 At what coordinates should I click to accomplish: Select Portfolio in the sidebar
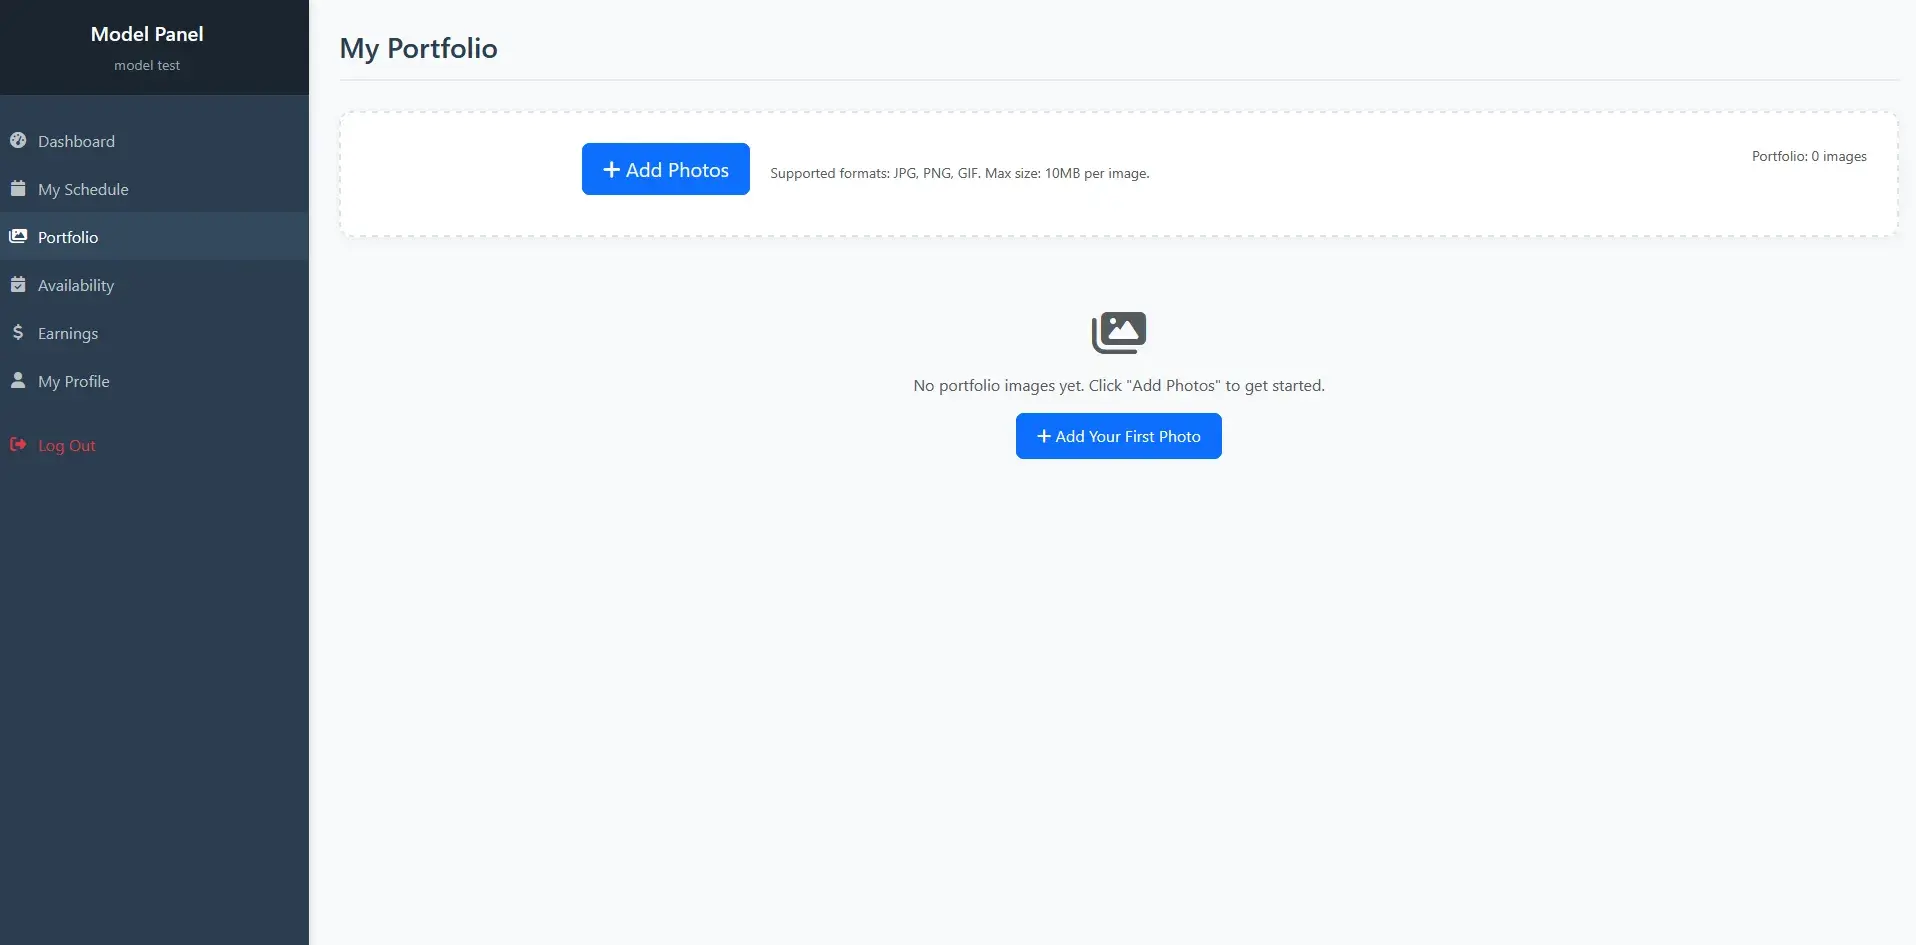point(68,238)
